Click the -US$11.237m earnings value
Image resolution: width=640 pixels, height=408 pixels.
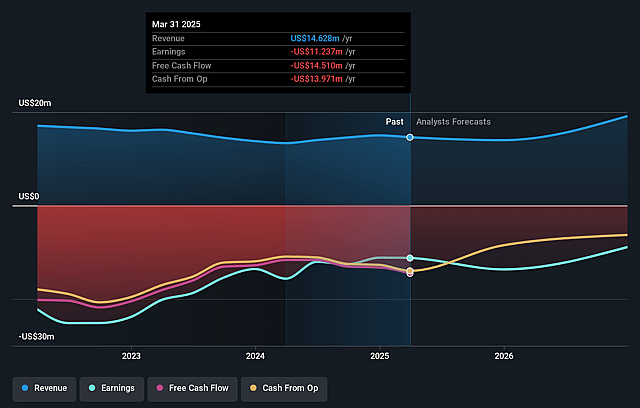tap(316, 52)
